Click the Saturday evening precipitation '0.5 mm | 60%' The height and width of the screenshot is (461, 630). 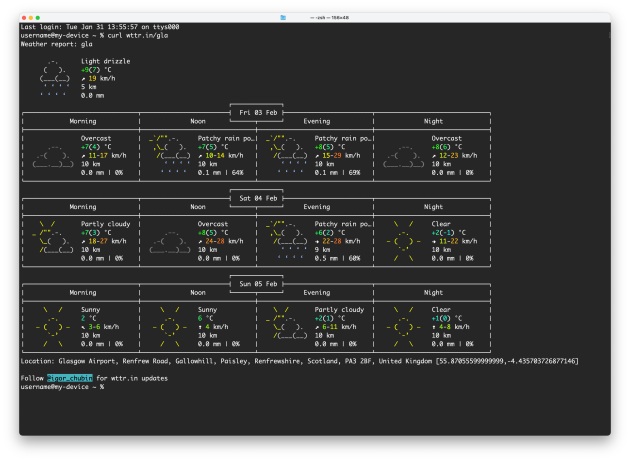(338, 258)
